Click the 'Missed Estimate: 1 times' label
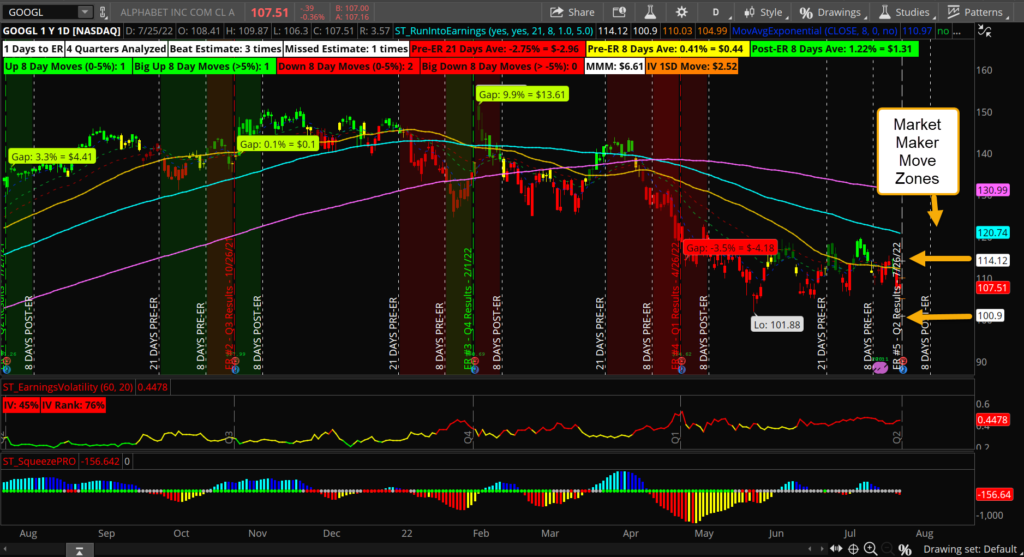The height and width of the screenshot is (557, 1024). [346, 49]
